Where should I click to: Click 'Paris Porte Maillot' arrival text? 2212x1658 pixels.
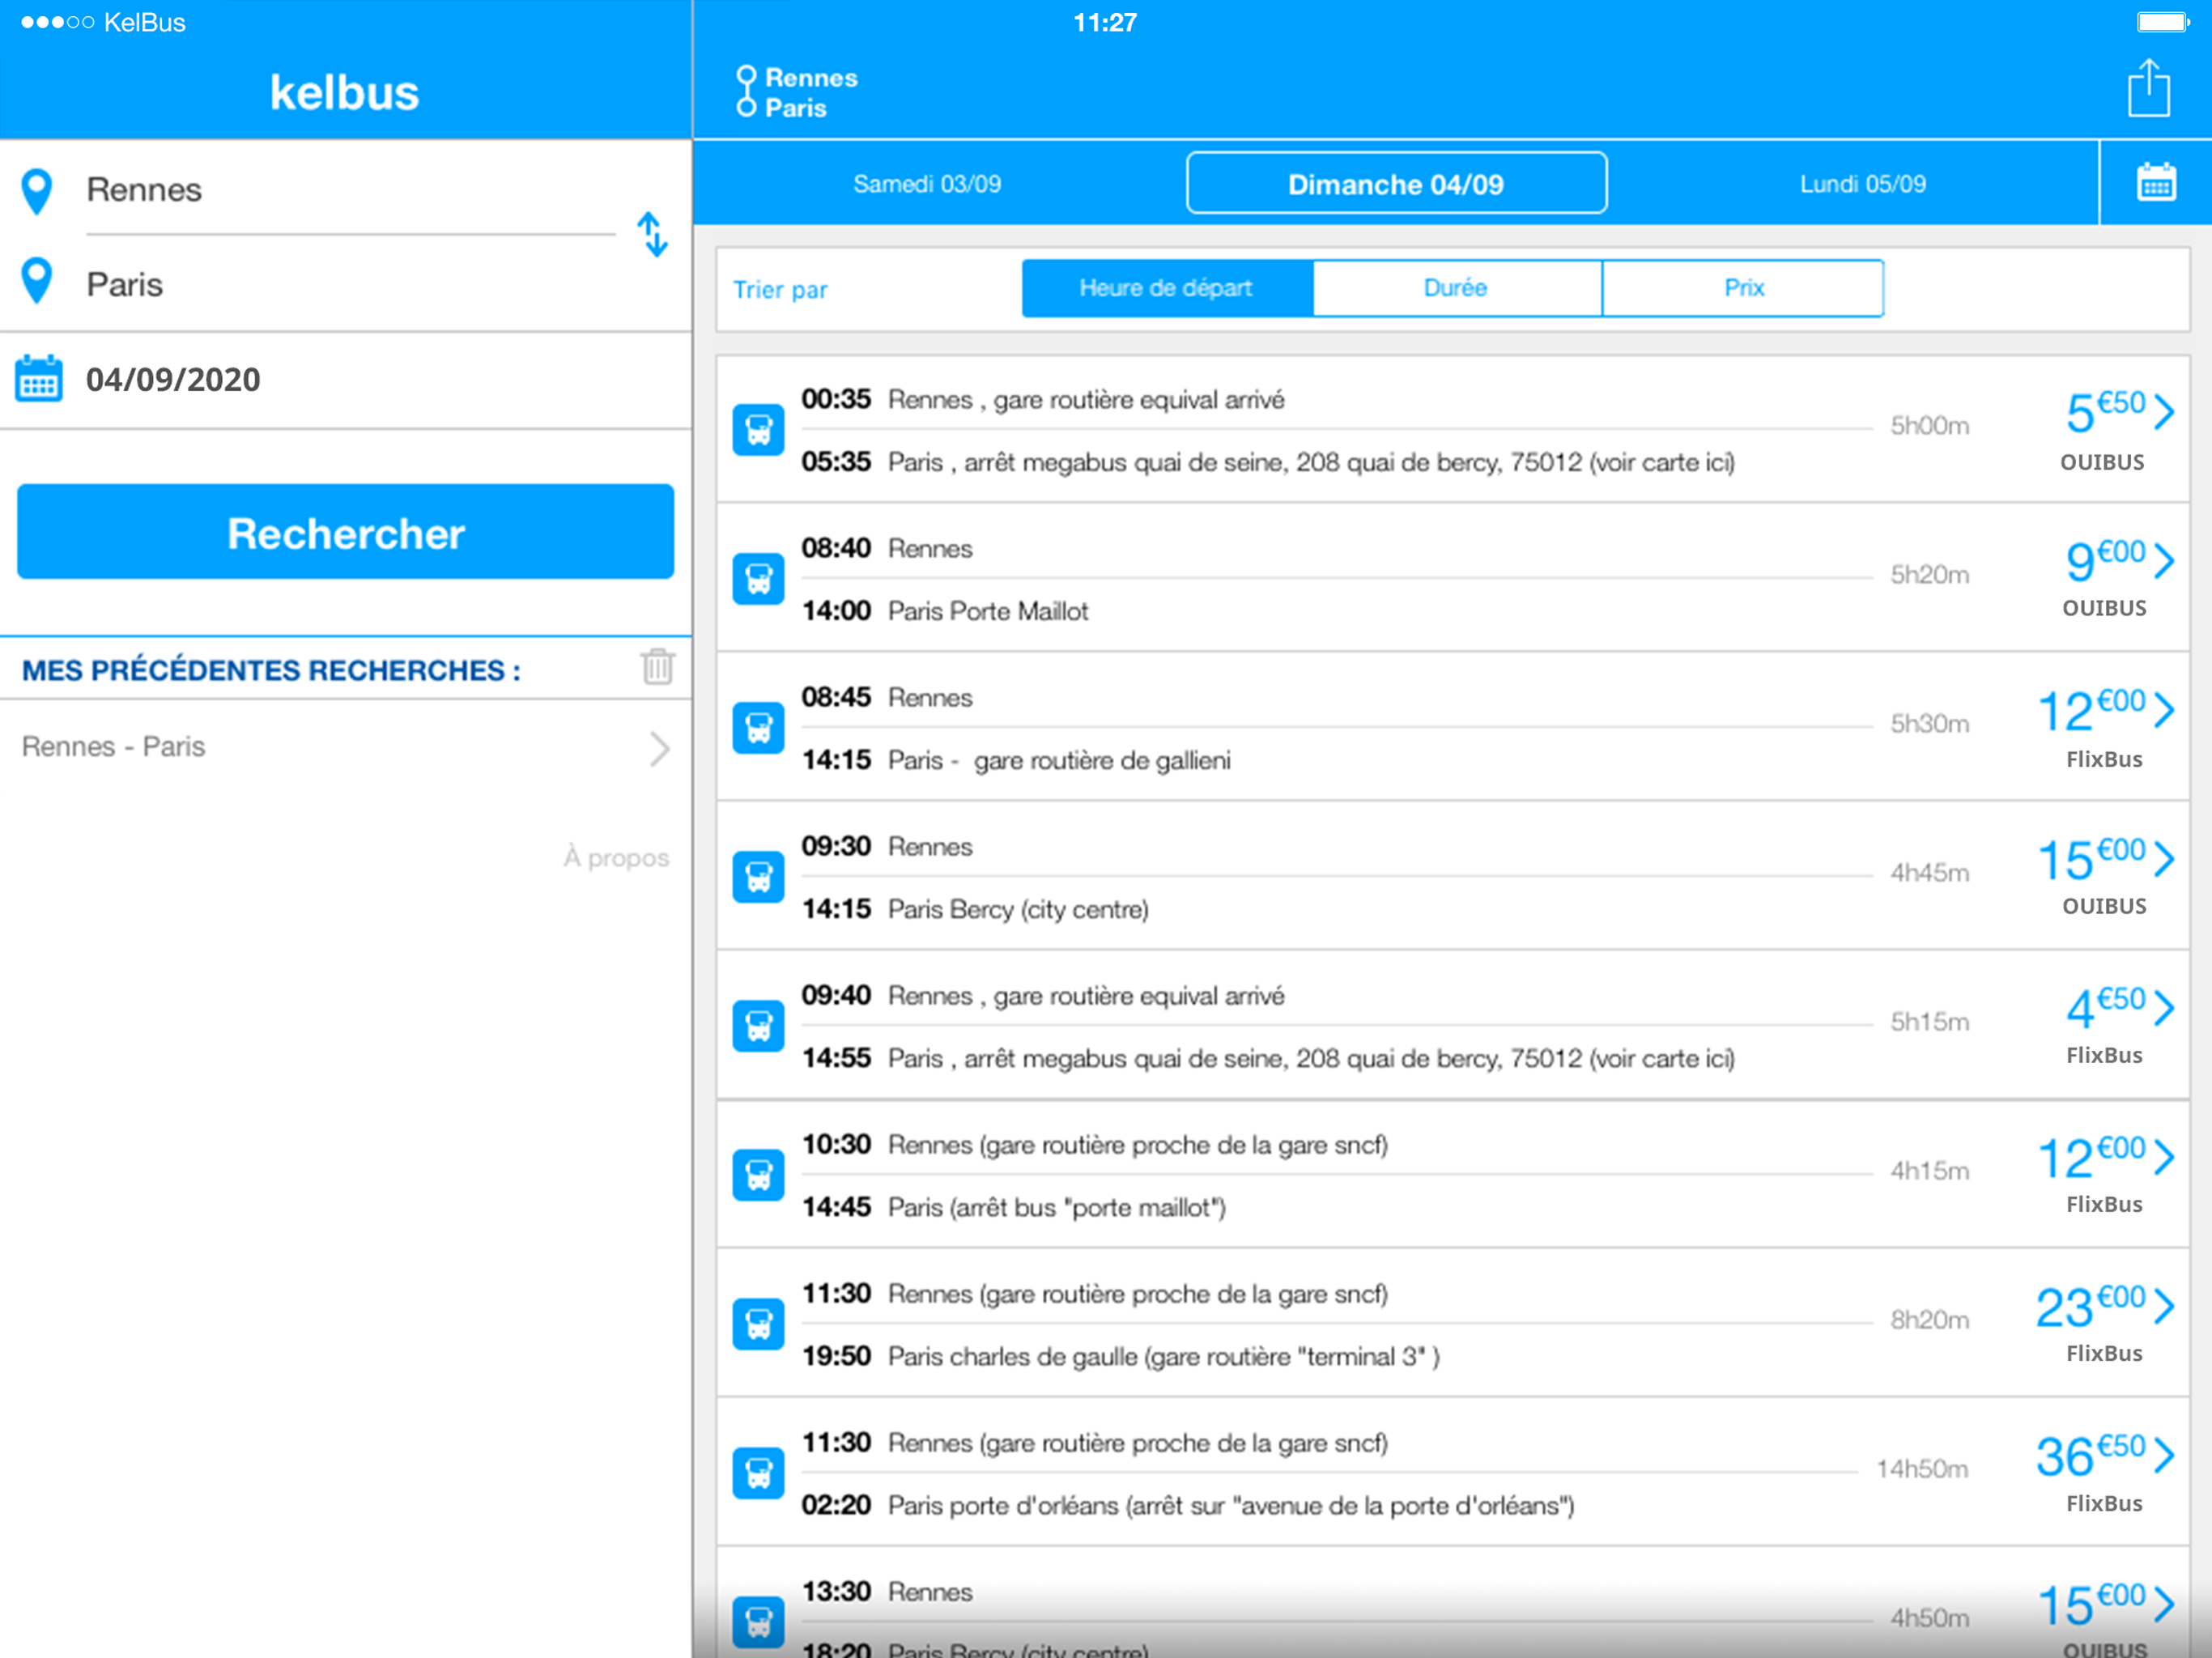988,611
